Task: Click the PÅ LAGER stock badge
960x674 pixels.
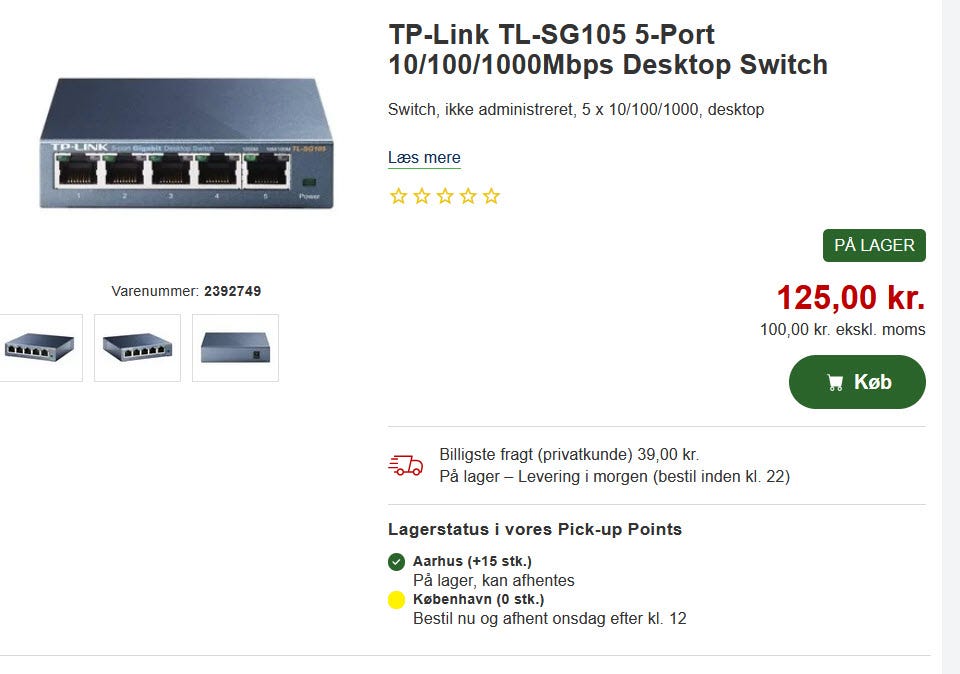Action: click(x=874, y=246)
